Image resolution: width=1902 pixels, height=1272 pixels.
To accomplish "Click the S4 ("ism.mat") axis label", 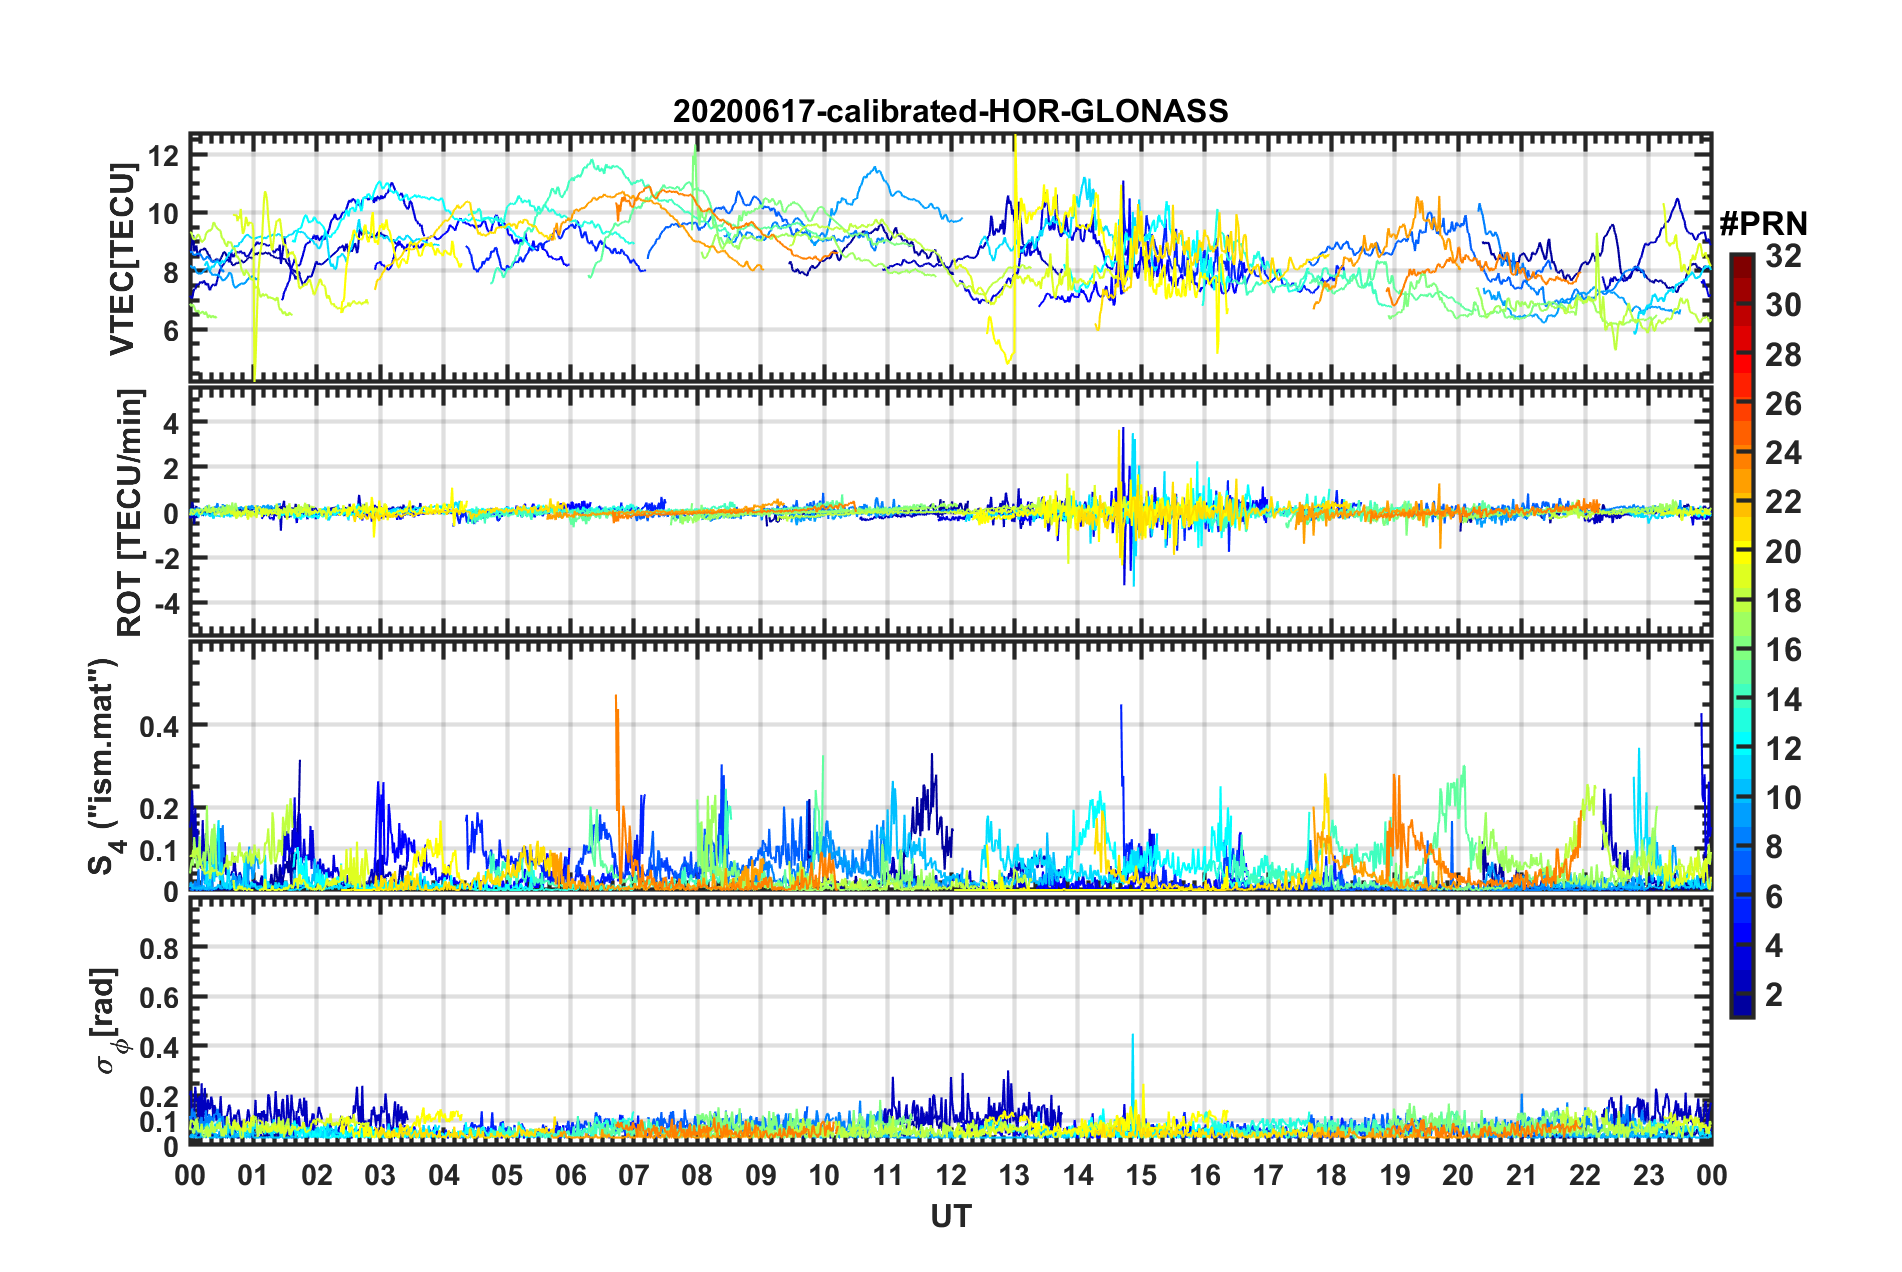I will (104, 767).
